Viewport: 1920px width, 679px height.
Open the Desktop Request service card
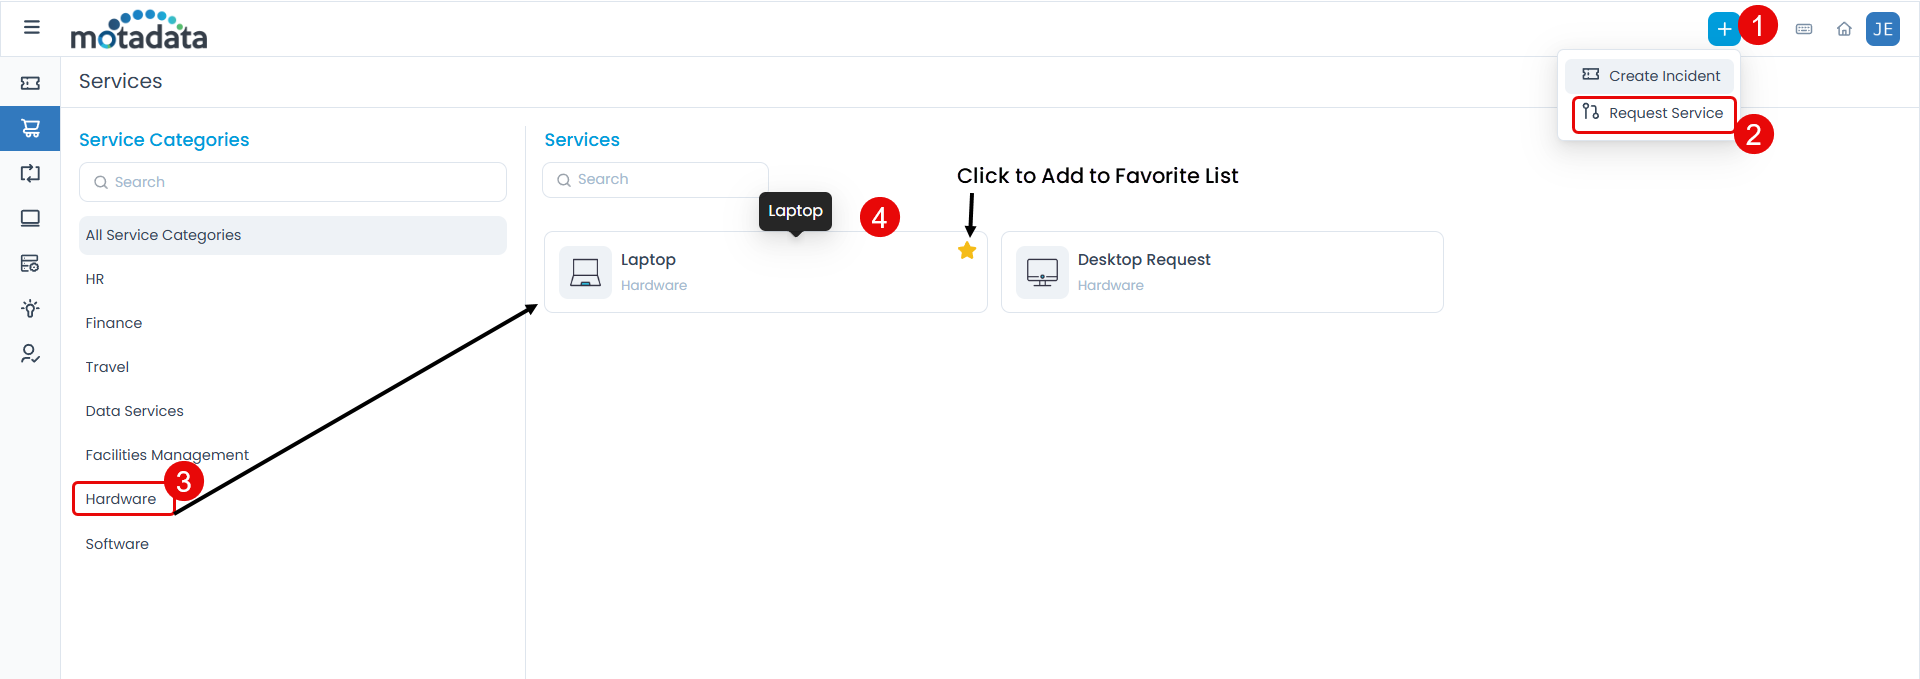[1221, 272]
